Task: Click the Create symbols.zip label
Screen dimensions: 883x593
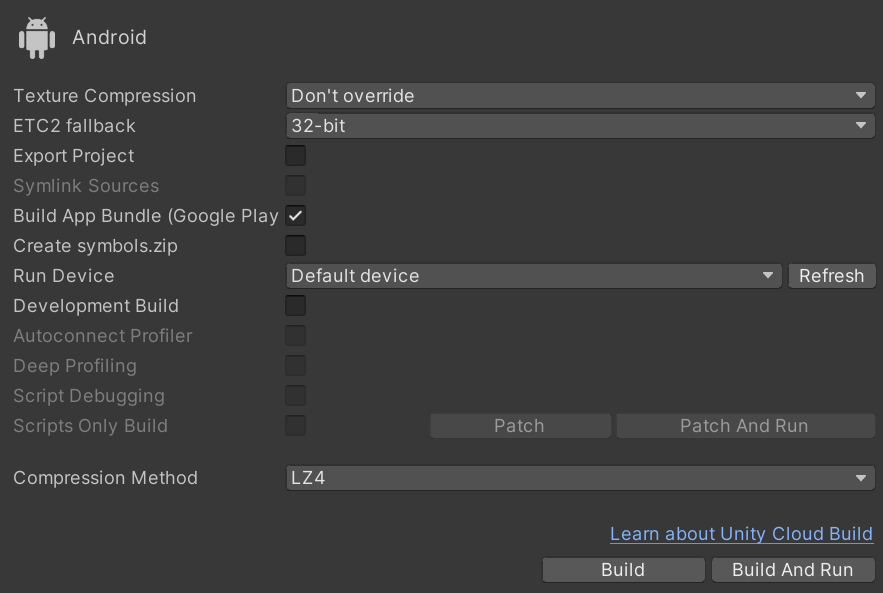Action: click(x=95, y=246)
